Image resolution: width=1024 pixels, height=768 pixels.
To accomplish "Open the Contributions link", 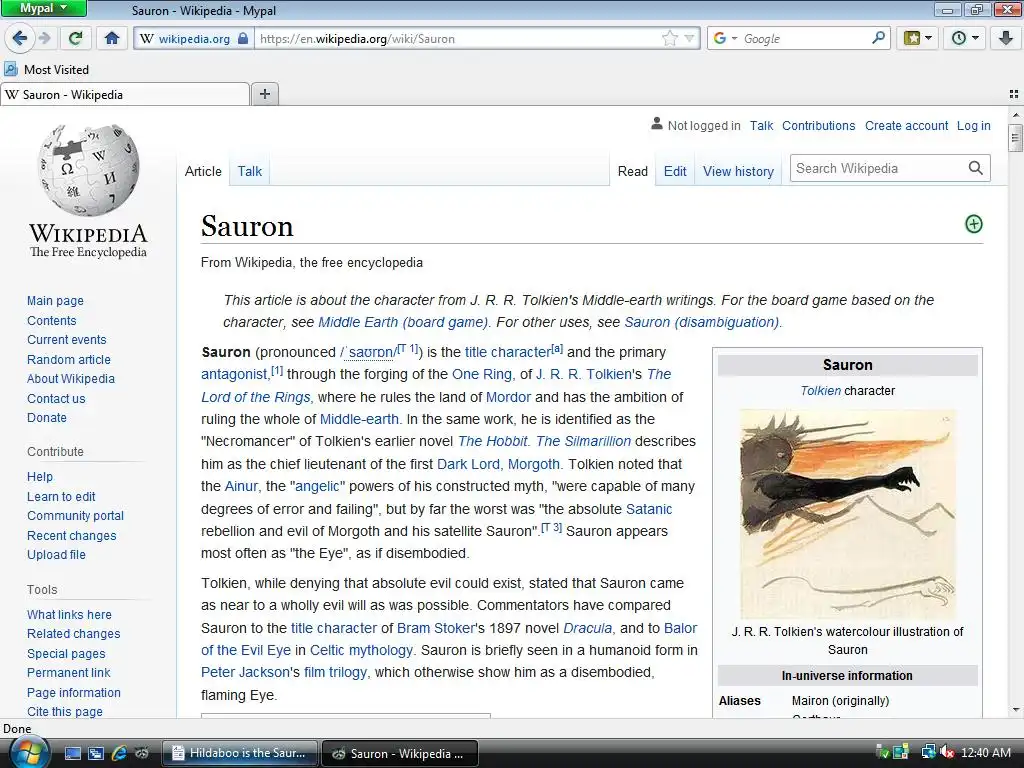I will (x=818, y=125).
